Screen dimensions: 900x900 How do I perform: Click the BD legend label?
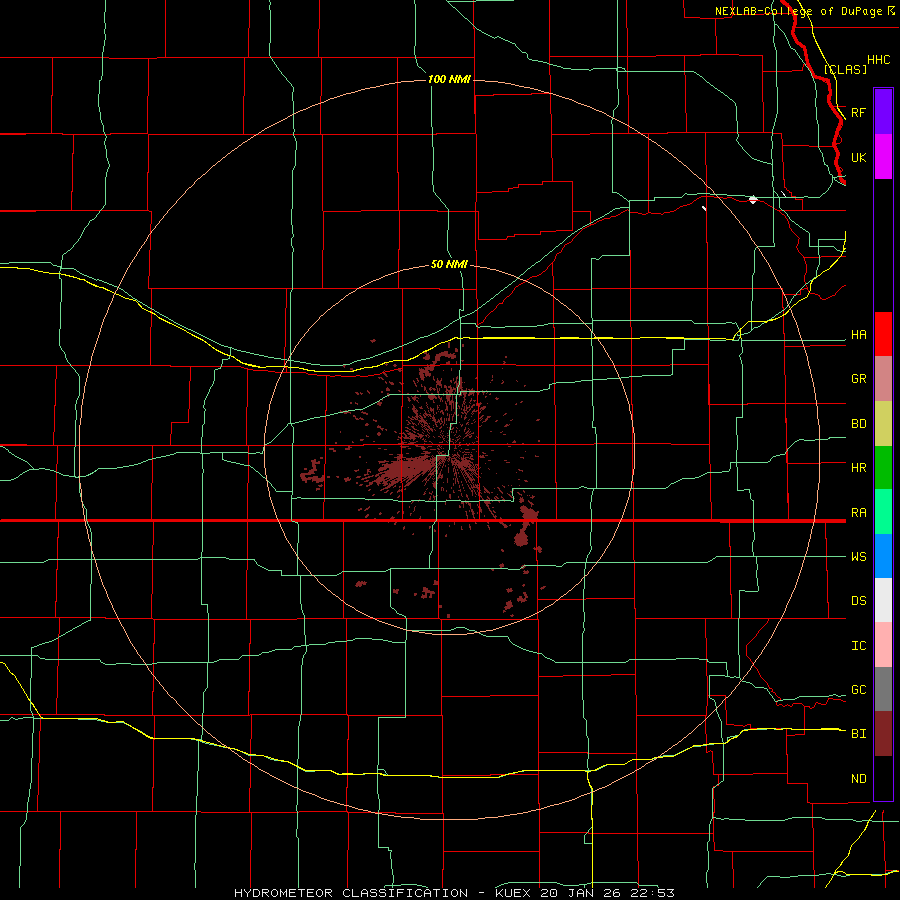pos(859,424)
